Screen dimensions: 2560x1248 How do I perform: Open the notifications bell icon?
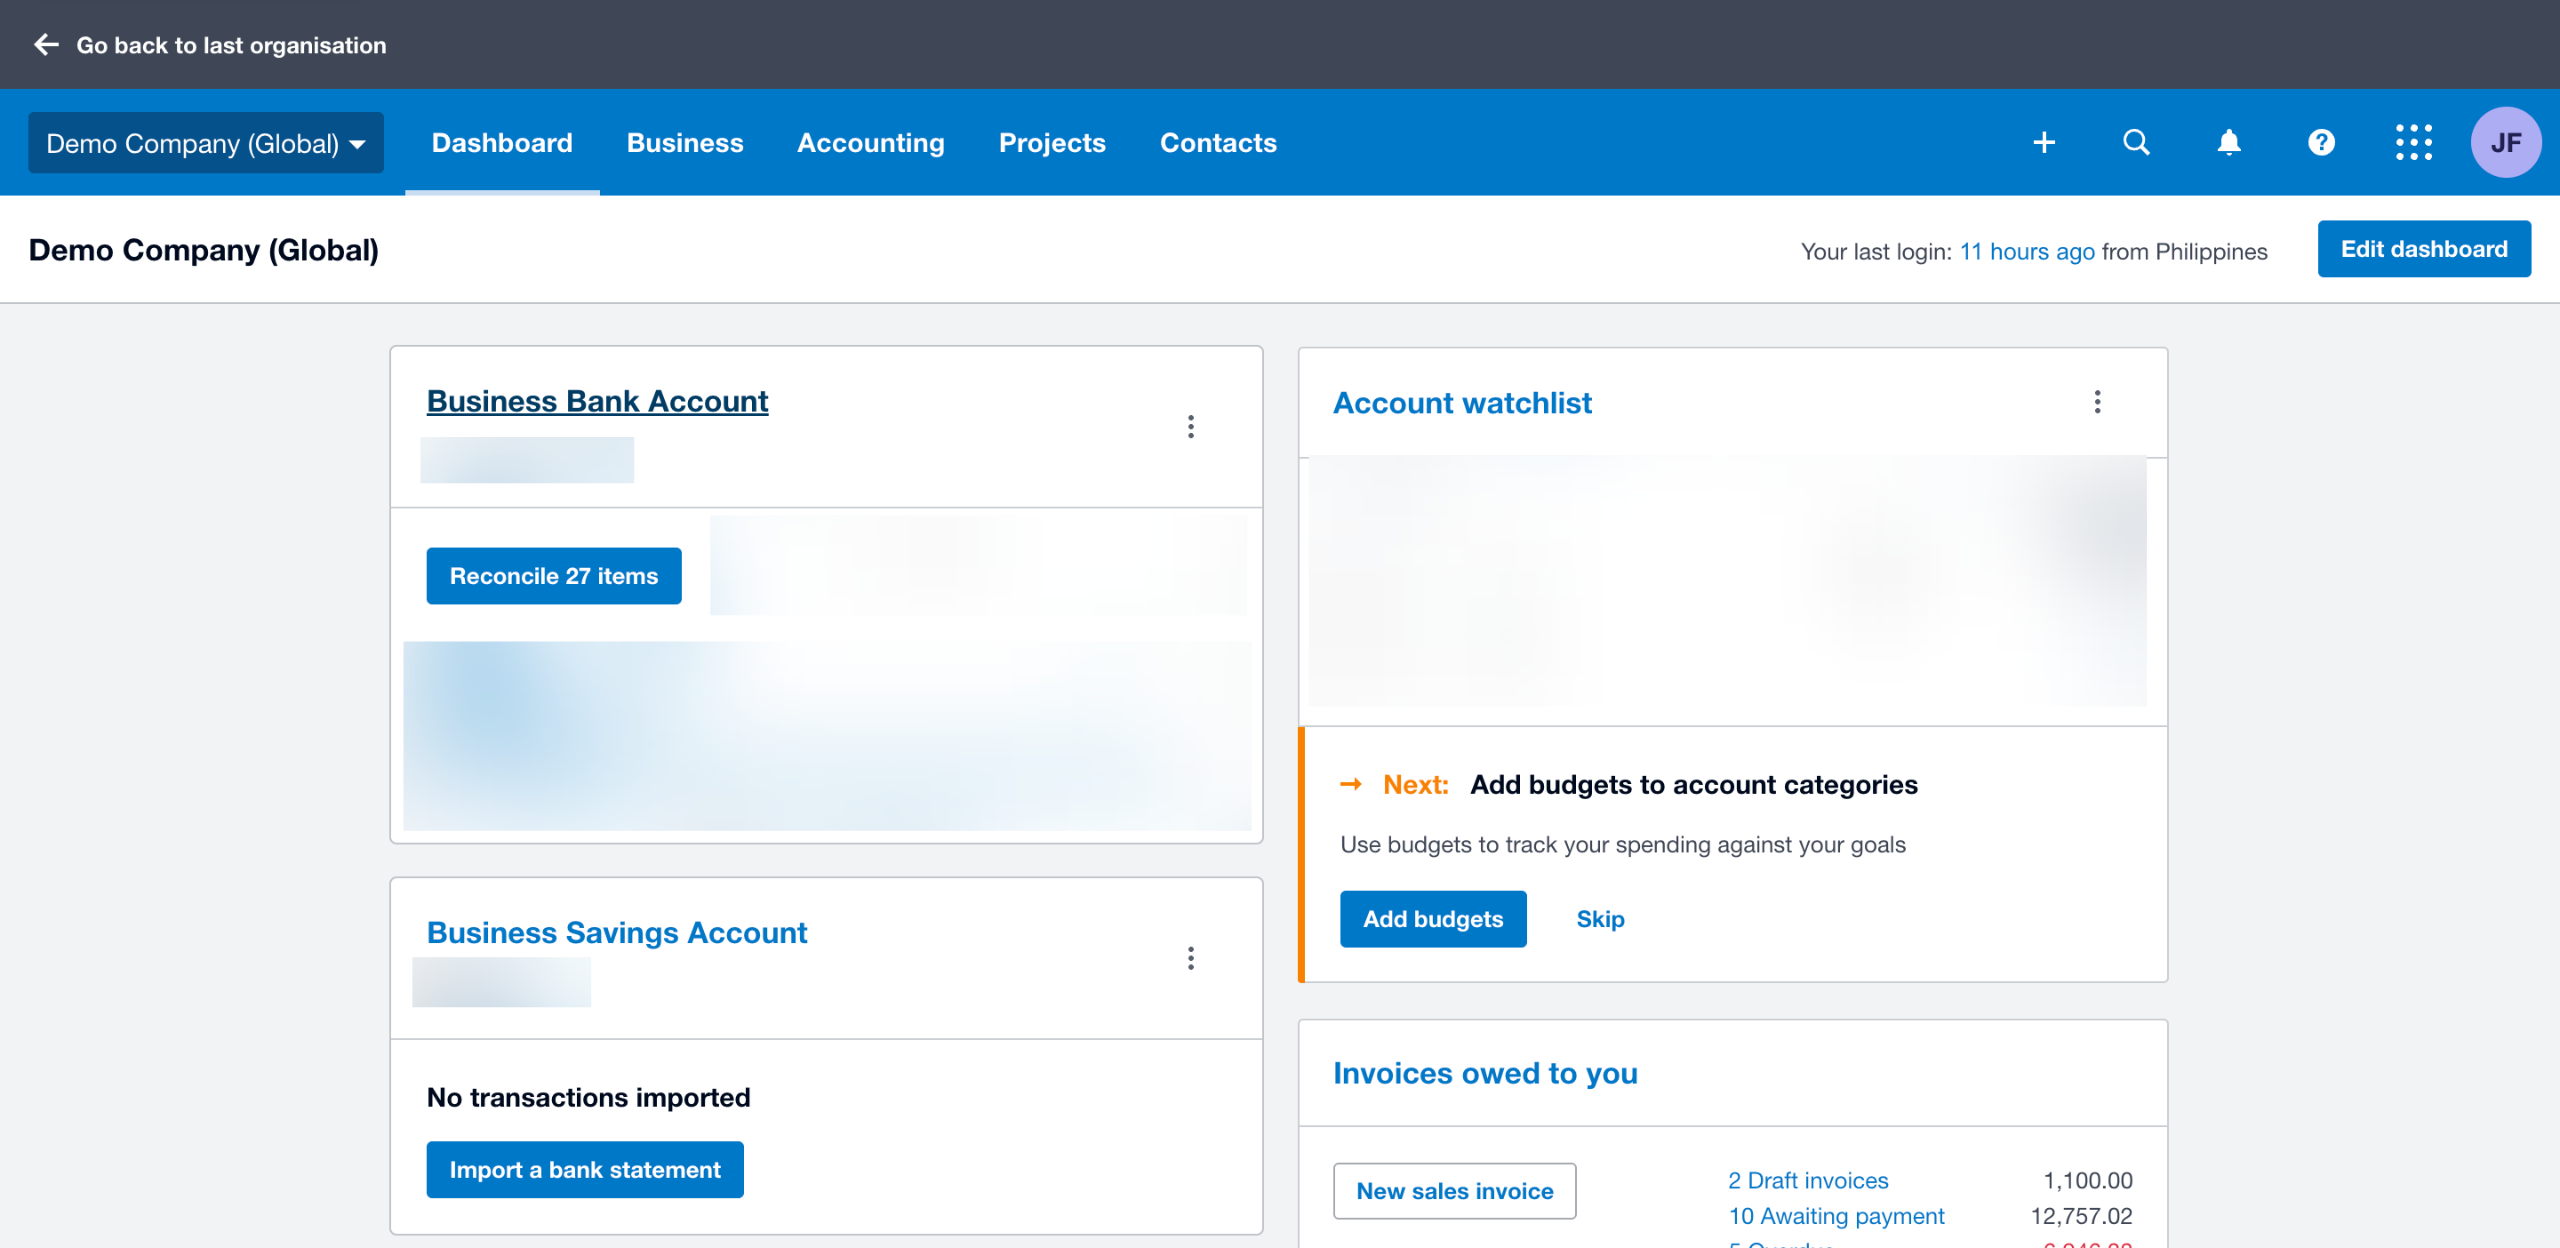2229,143
